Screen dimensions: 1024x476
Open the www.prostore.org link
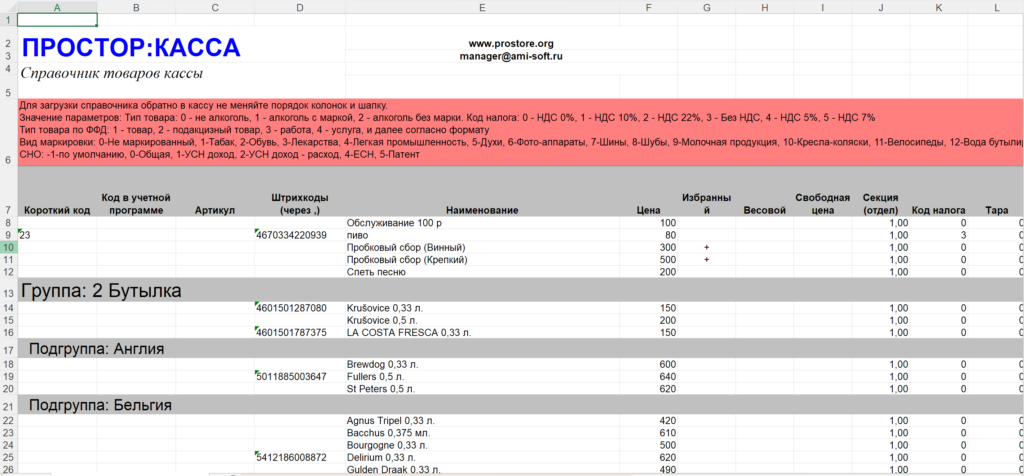[x=510, y=44]
